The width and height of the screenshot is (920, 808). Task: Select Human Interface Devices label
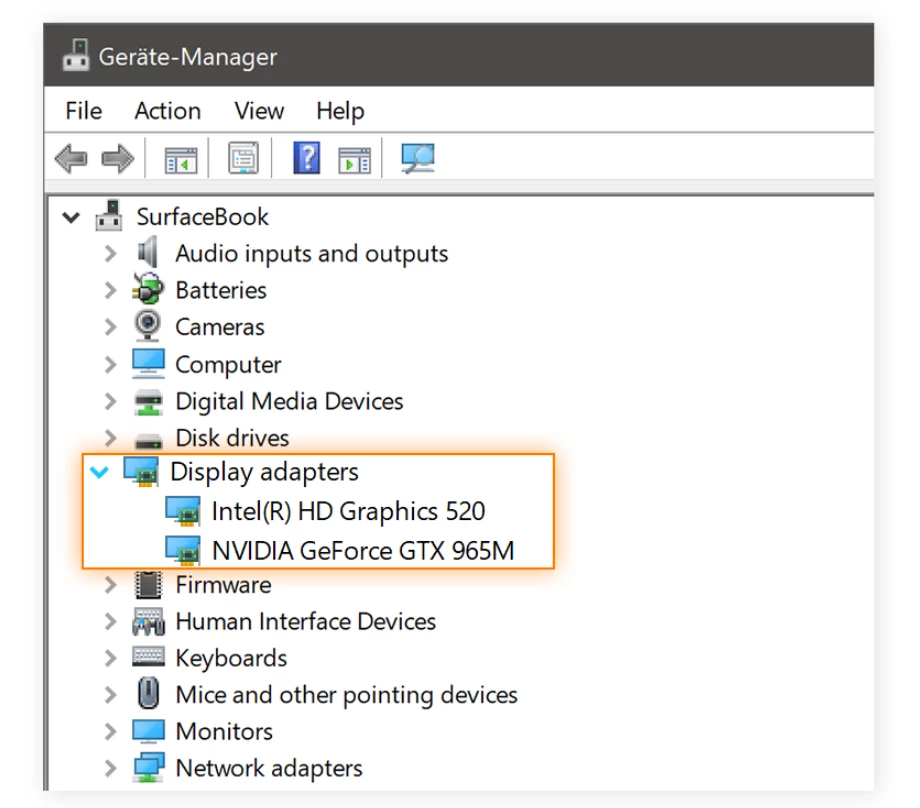pyautogui.click(x=306, y=621)
